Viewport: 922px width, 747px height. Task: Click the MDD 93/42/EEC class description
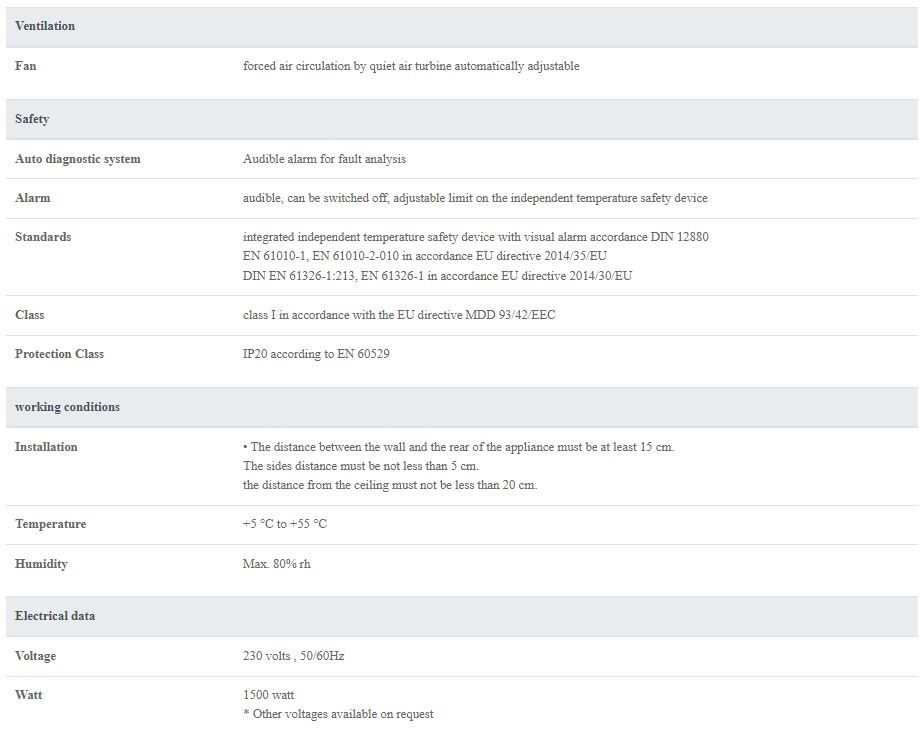[399, 315]
